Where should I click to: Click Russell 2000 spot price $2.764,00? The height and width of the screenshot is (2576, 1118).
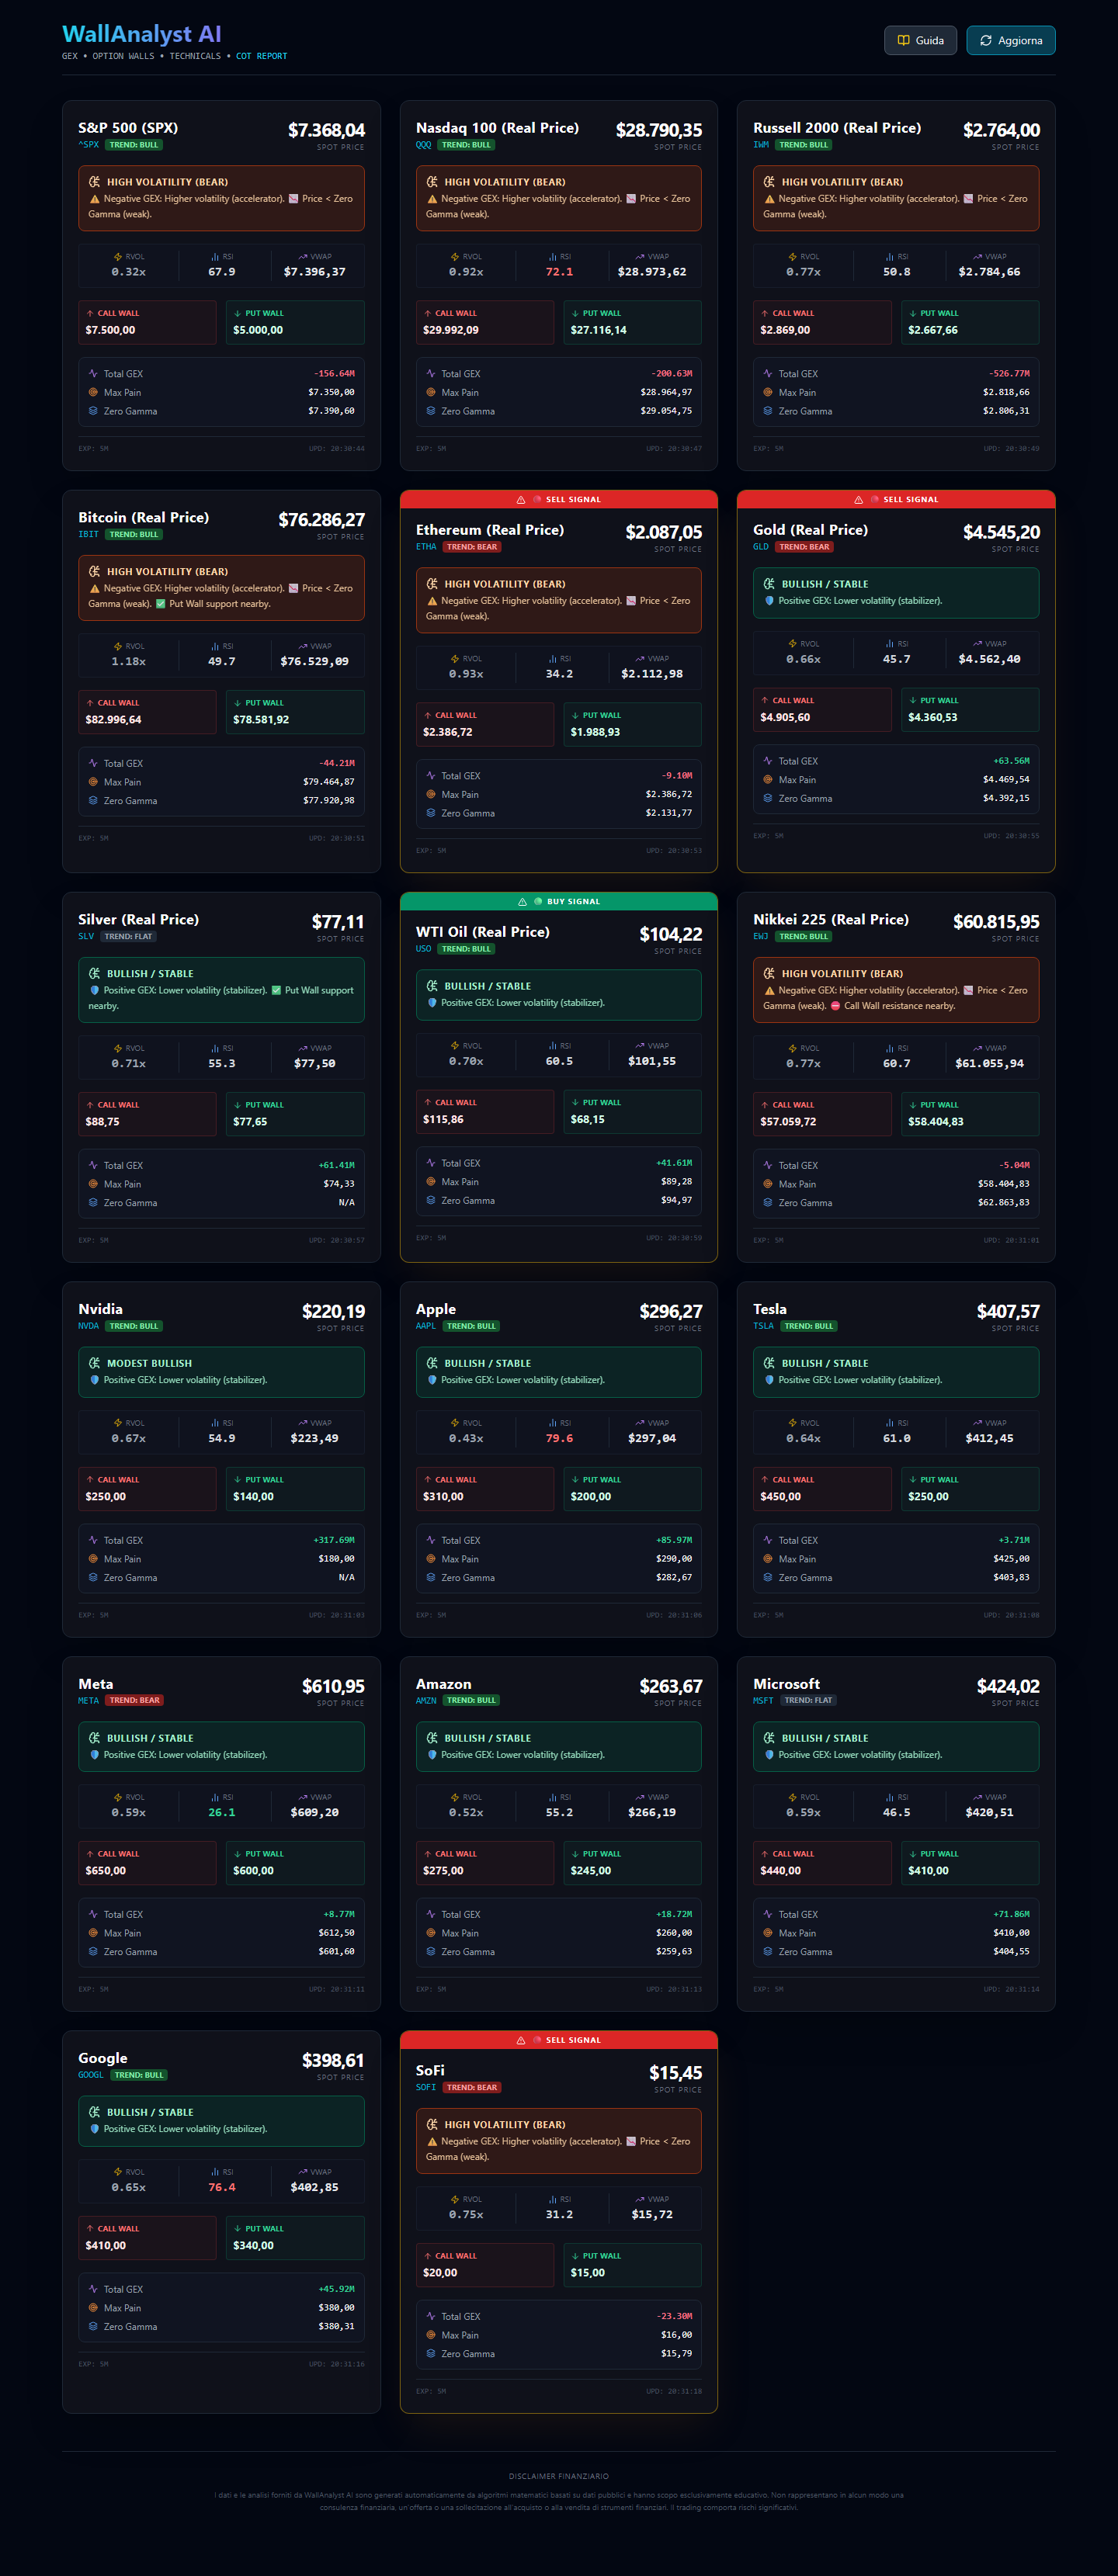pos(1001,130)
